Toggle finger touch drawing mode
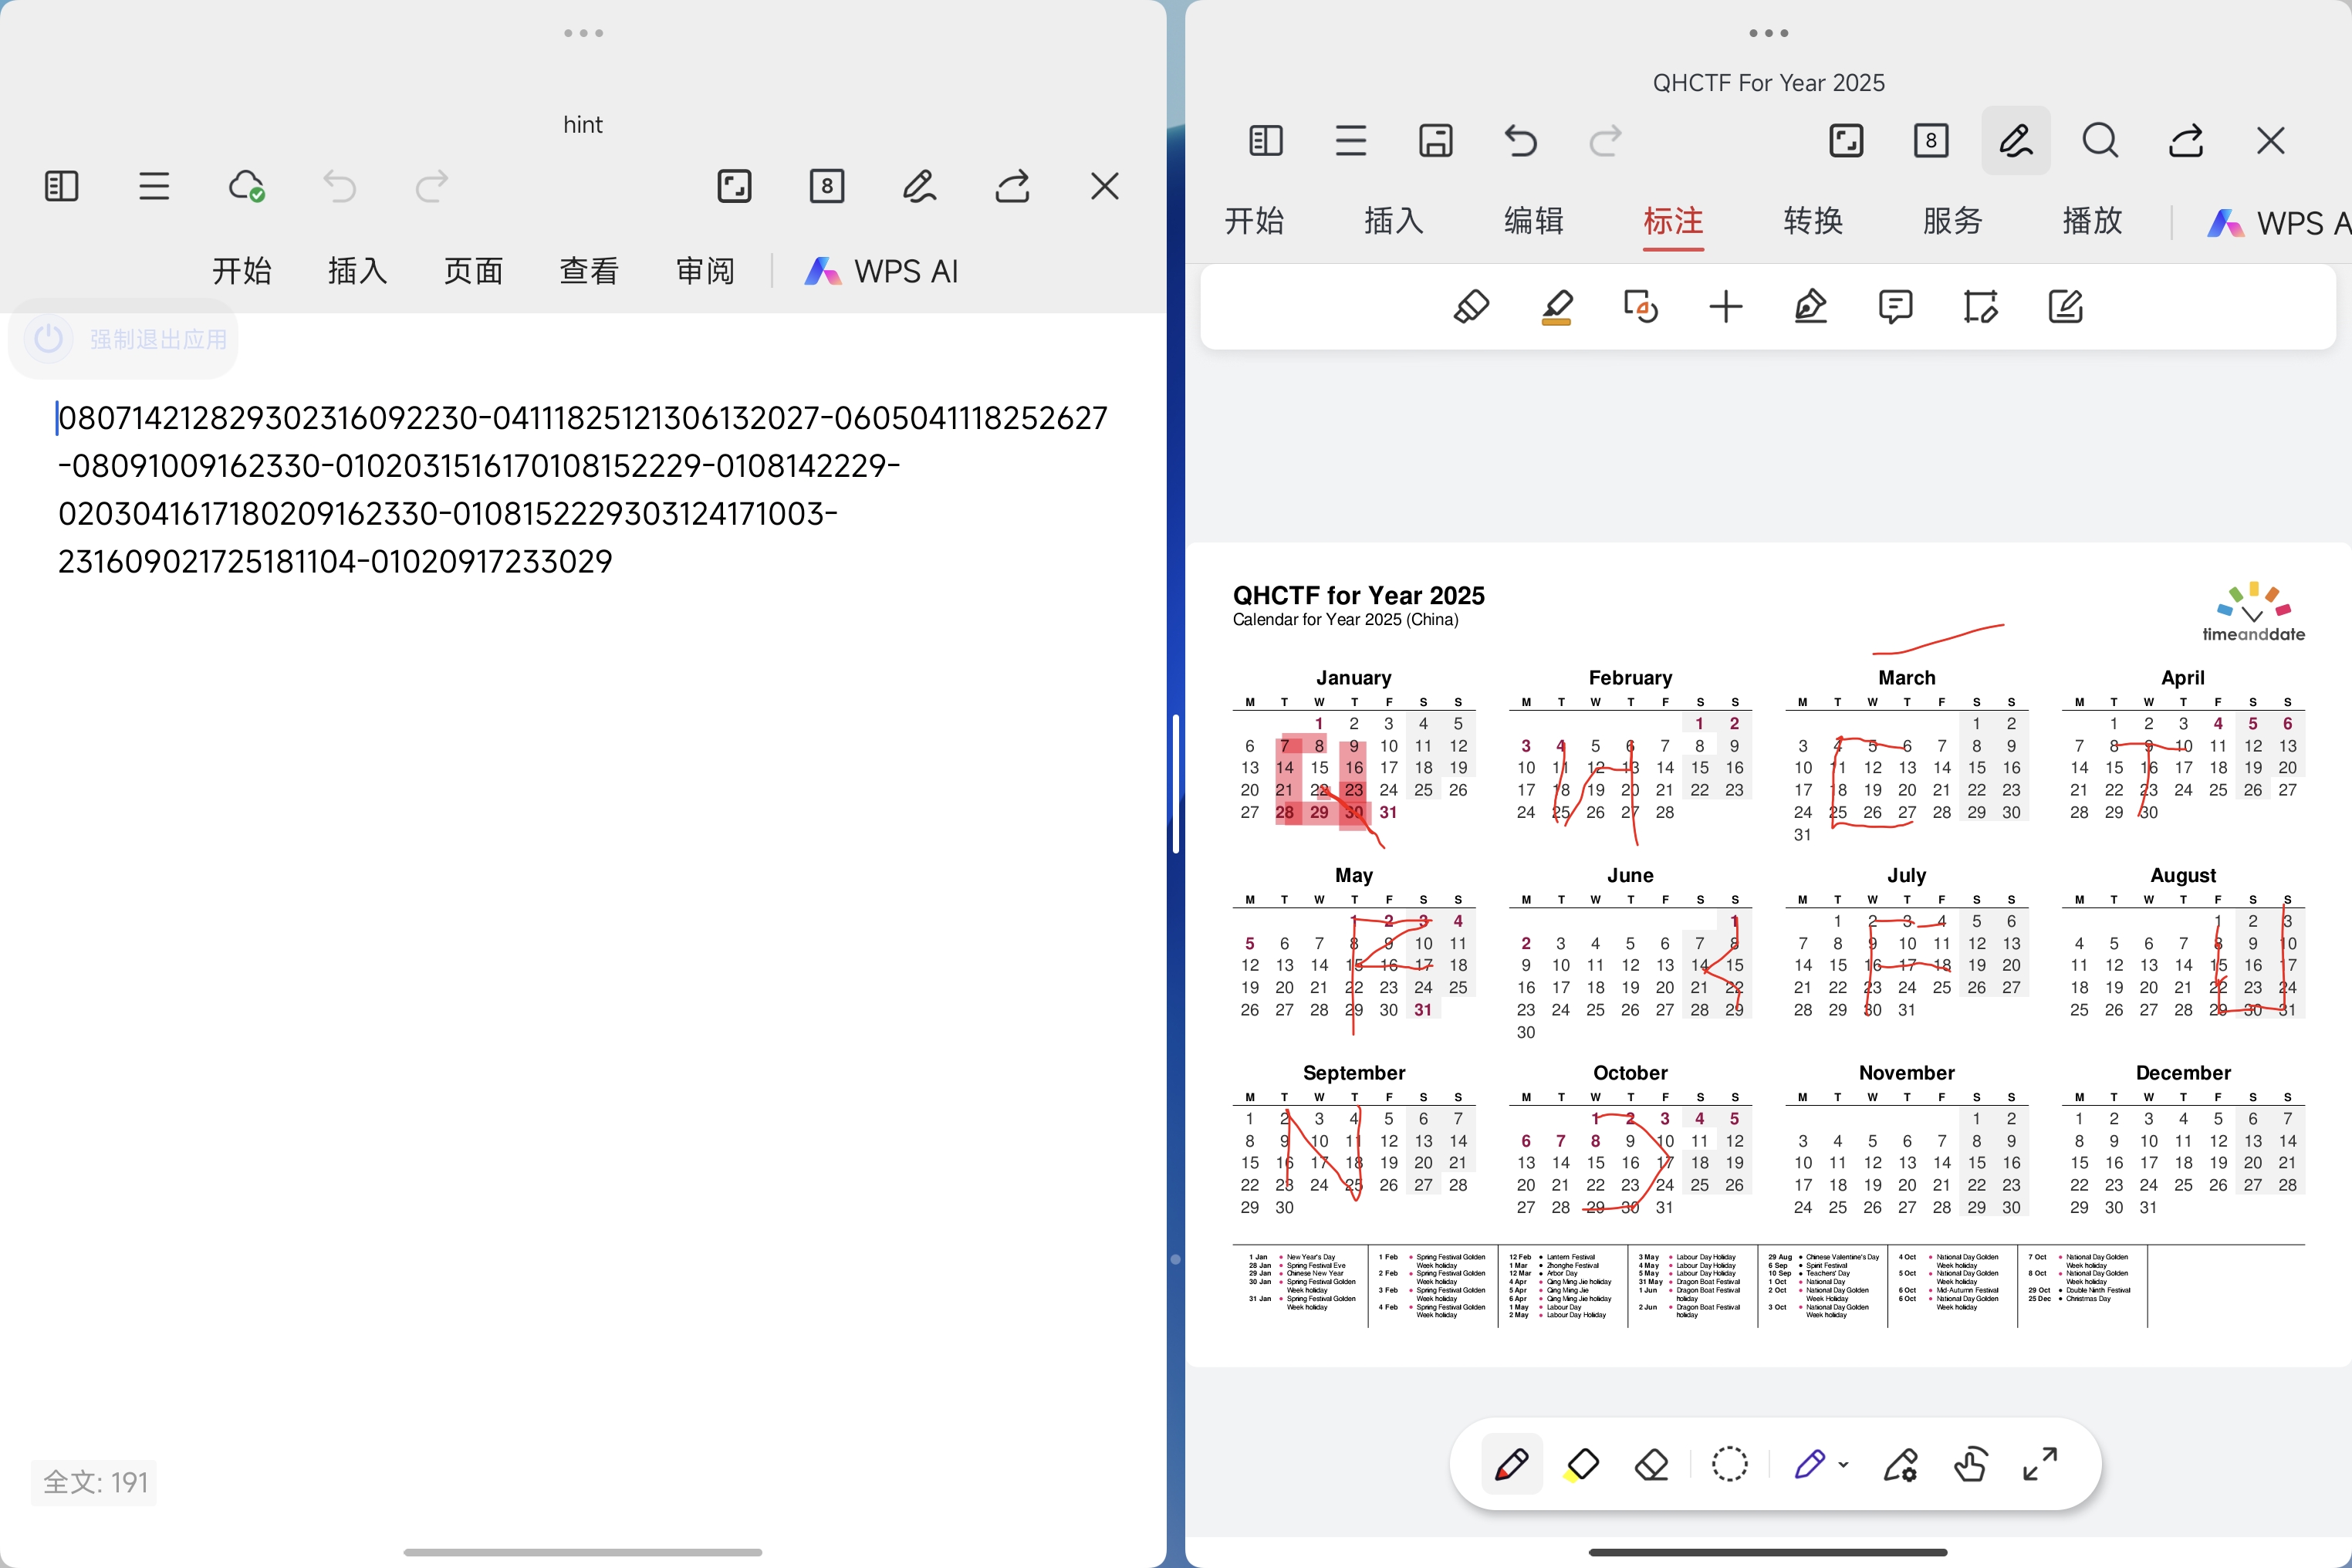This screenshot has height=1568, width=2352. tap(1970, 1465)
